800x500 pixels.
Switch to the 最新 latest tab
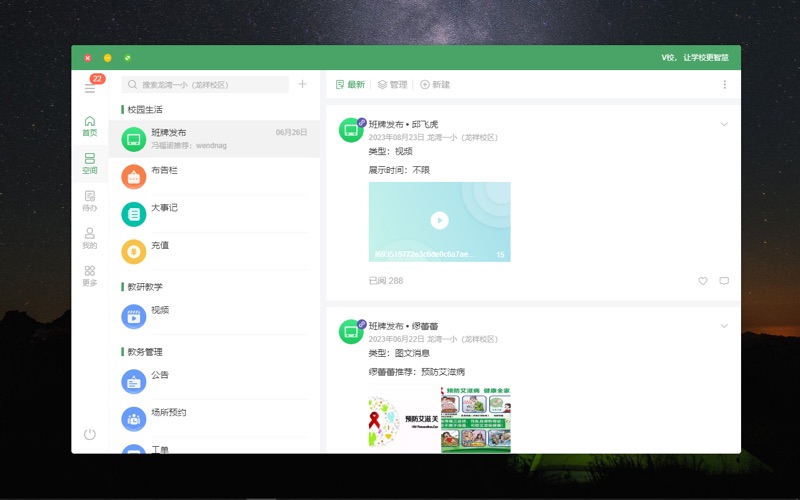click(351, 85)
